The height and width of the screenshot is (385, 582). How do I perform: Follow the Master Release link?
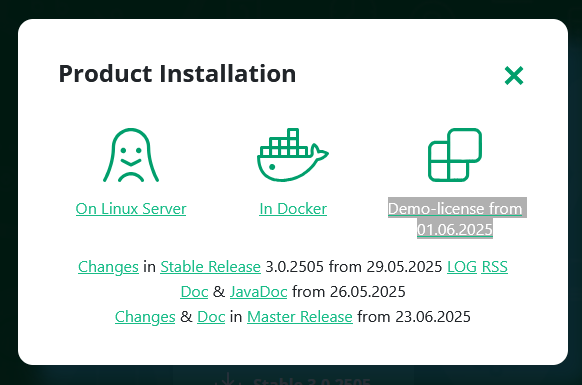pos(300,317)
